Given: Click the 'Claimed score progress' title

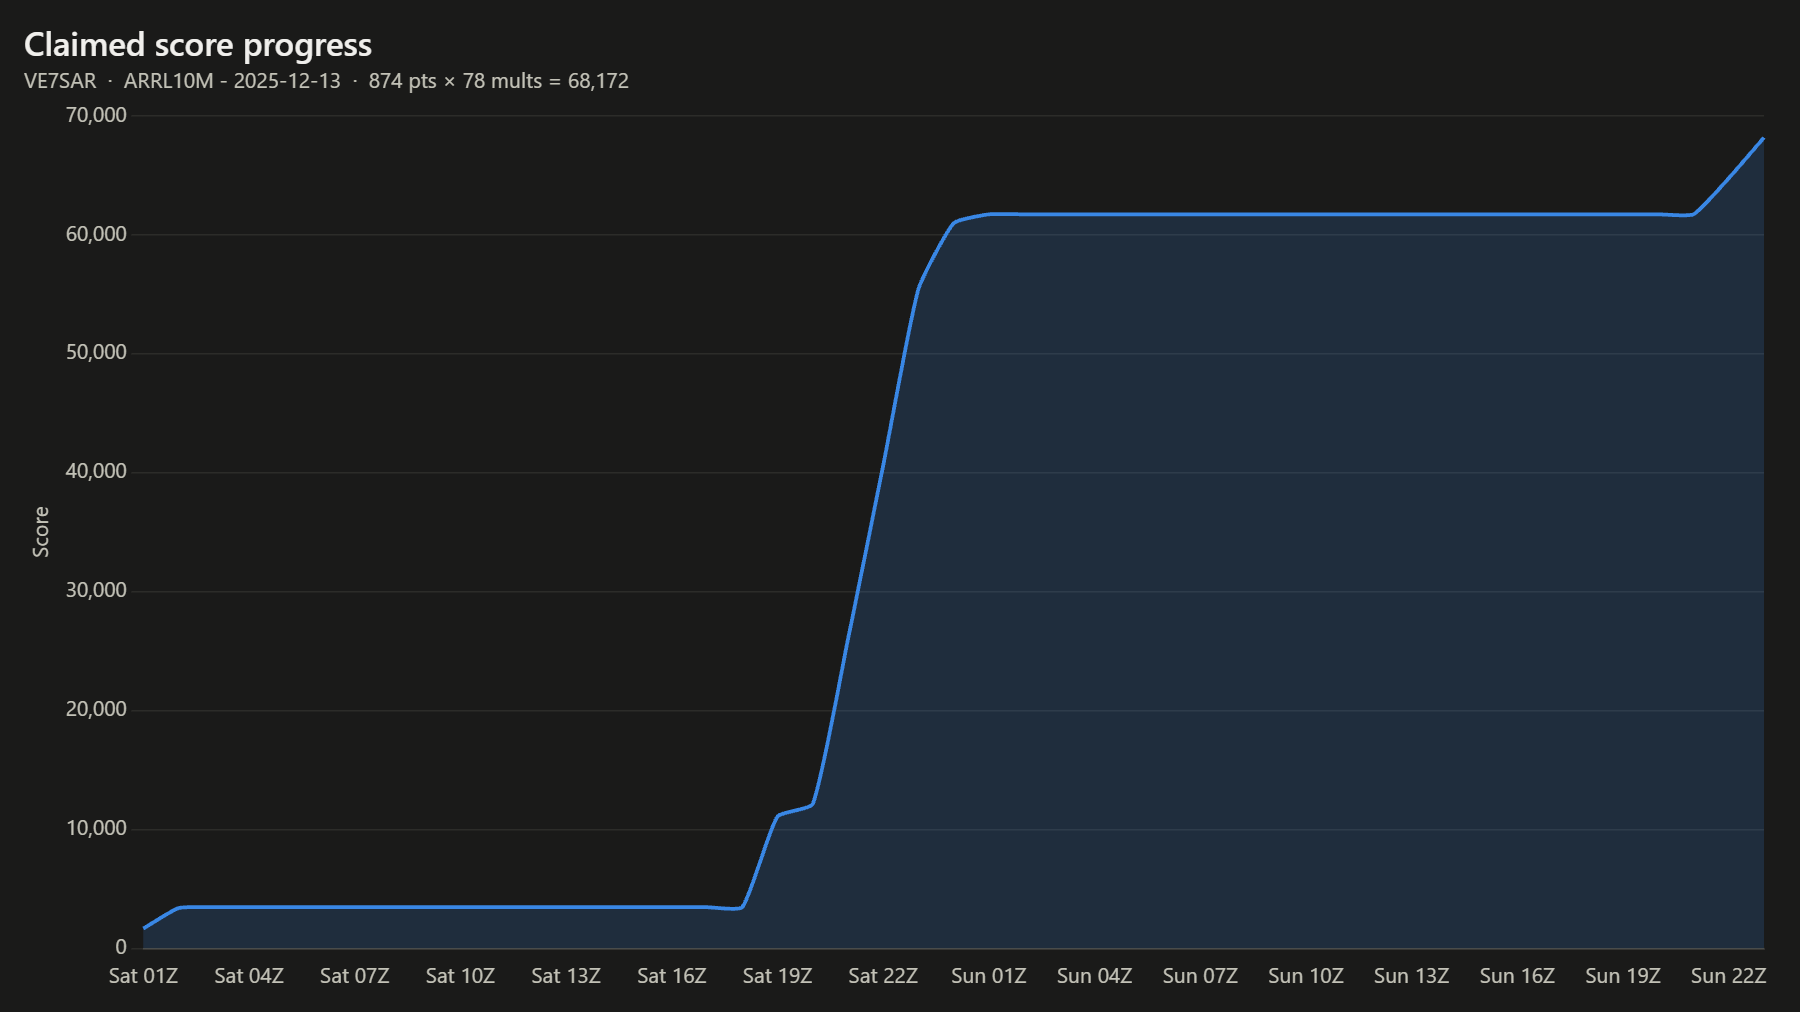Looking at the screenshot, I should [x=198, y=45].
